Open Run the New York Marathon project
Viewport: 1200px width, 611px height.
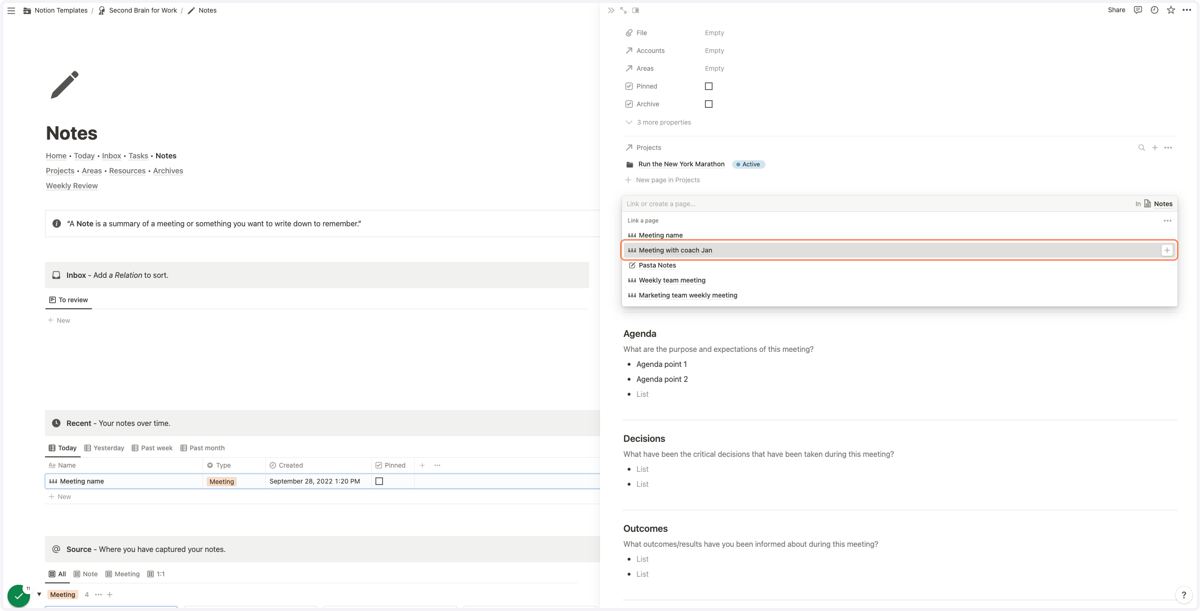[x=681, y=164]
